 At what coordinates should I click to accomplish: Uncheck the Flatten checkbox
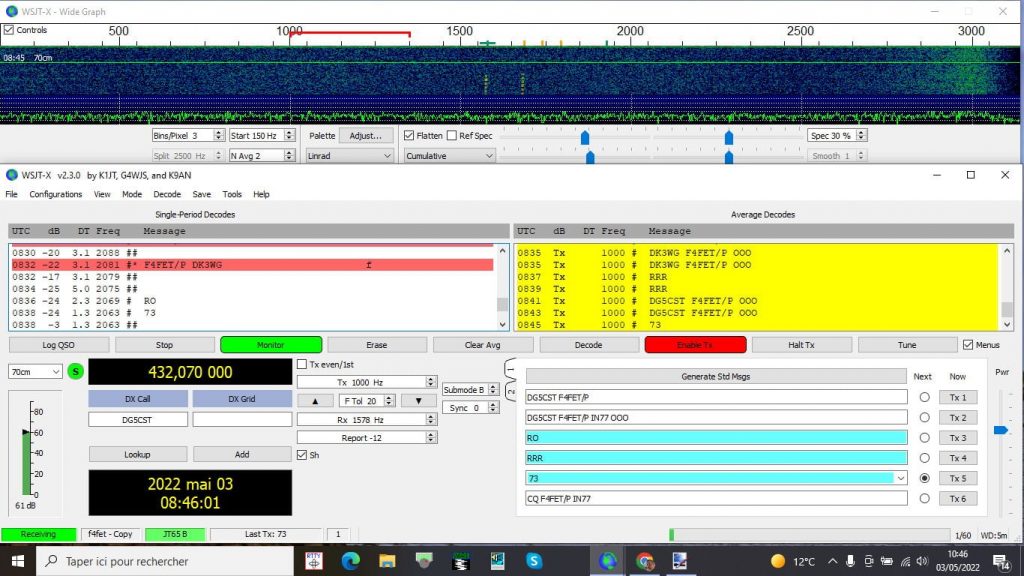coord(409,136)
